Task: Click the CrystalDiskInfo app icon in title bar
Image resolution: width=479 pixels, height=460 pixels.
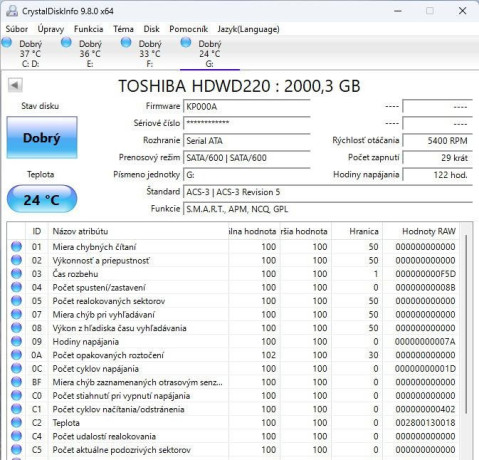Action: 12,11
